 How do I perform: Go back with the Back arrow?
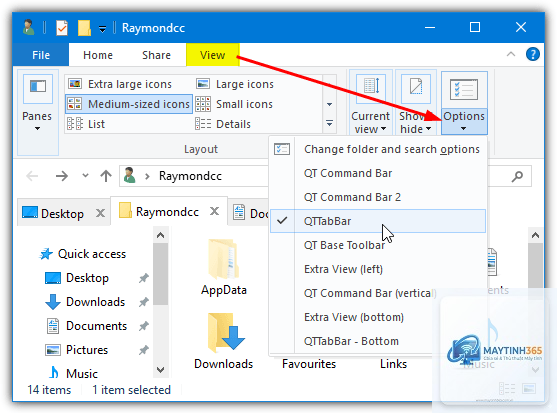pos(32,176)
